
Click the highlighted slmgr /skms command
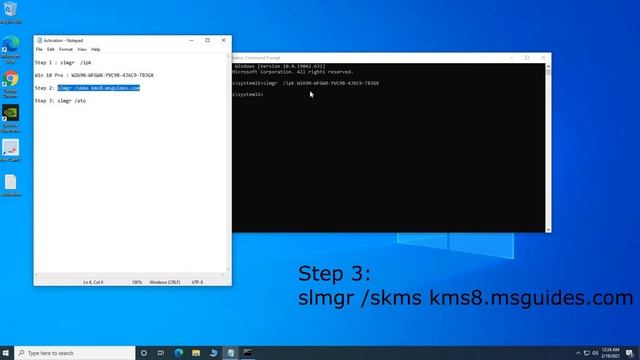[99, 88]
